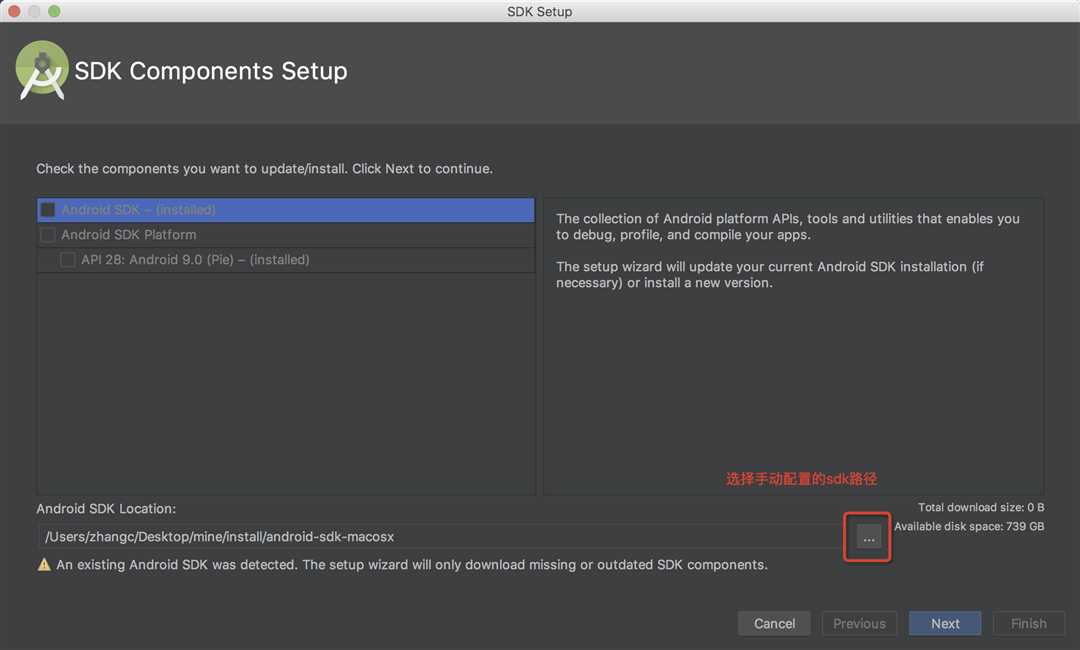Close the SDK Setup window

(14, 11)
